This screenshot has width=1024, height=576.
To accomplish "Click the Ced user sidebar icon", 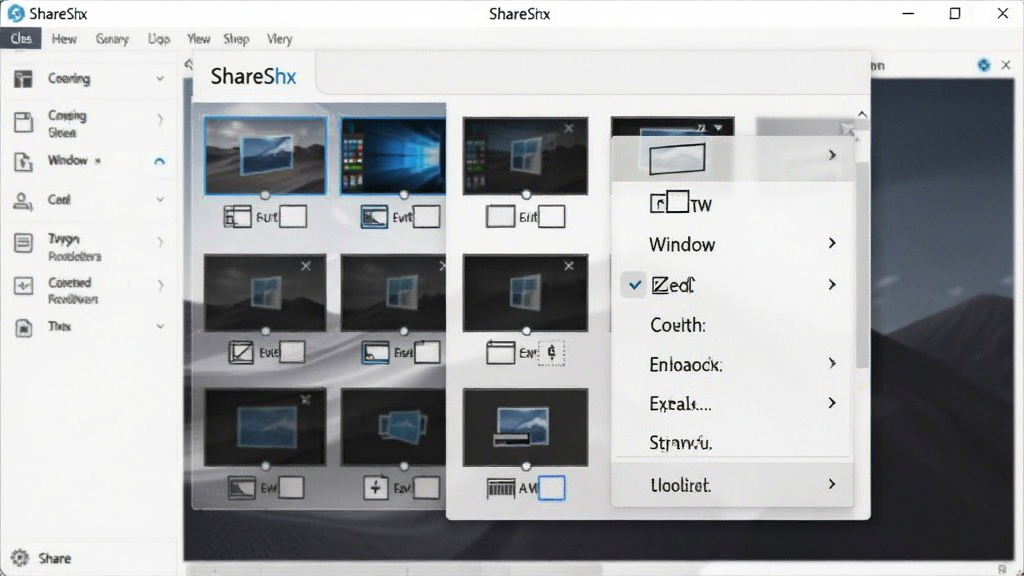I will (23, 201).
